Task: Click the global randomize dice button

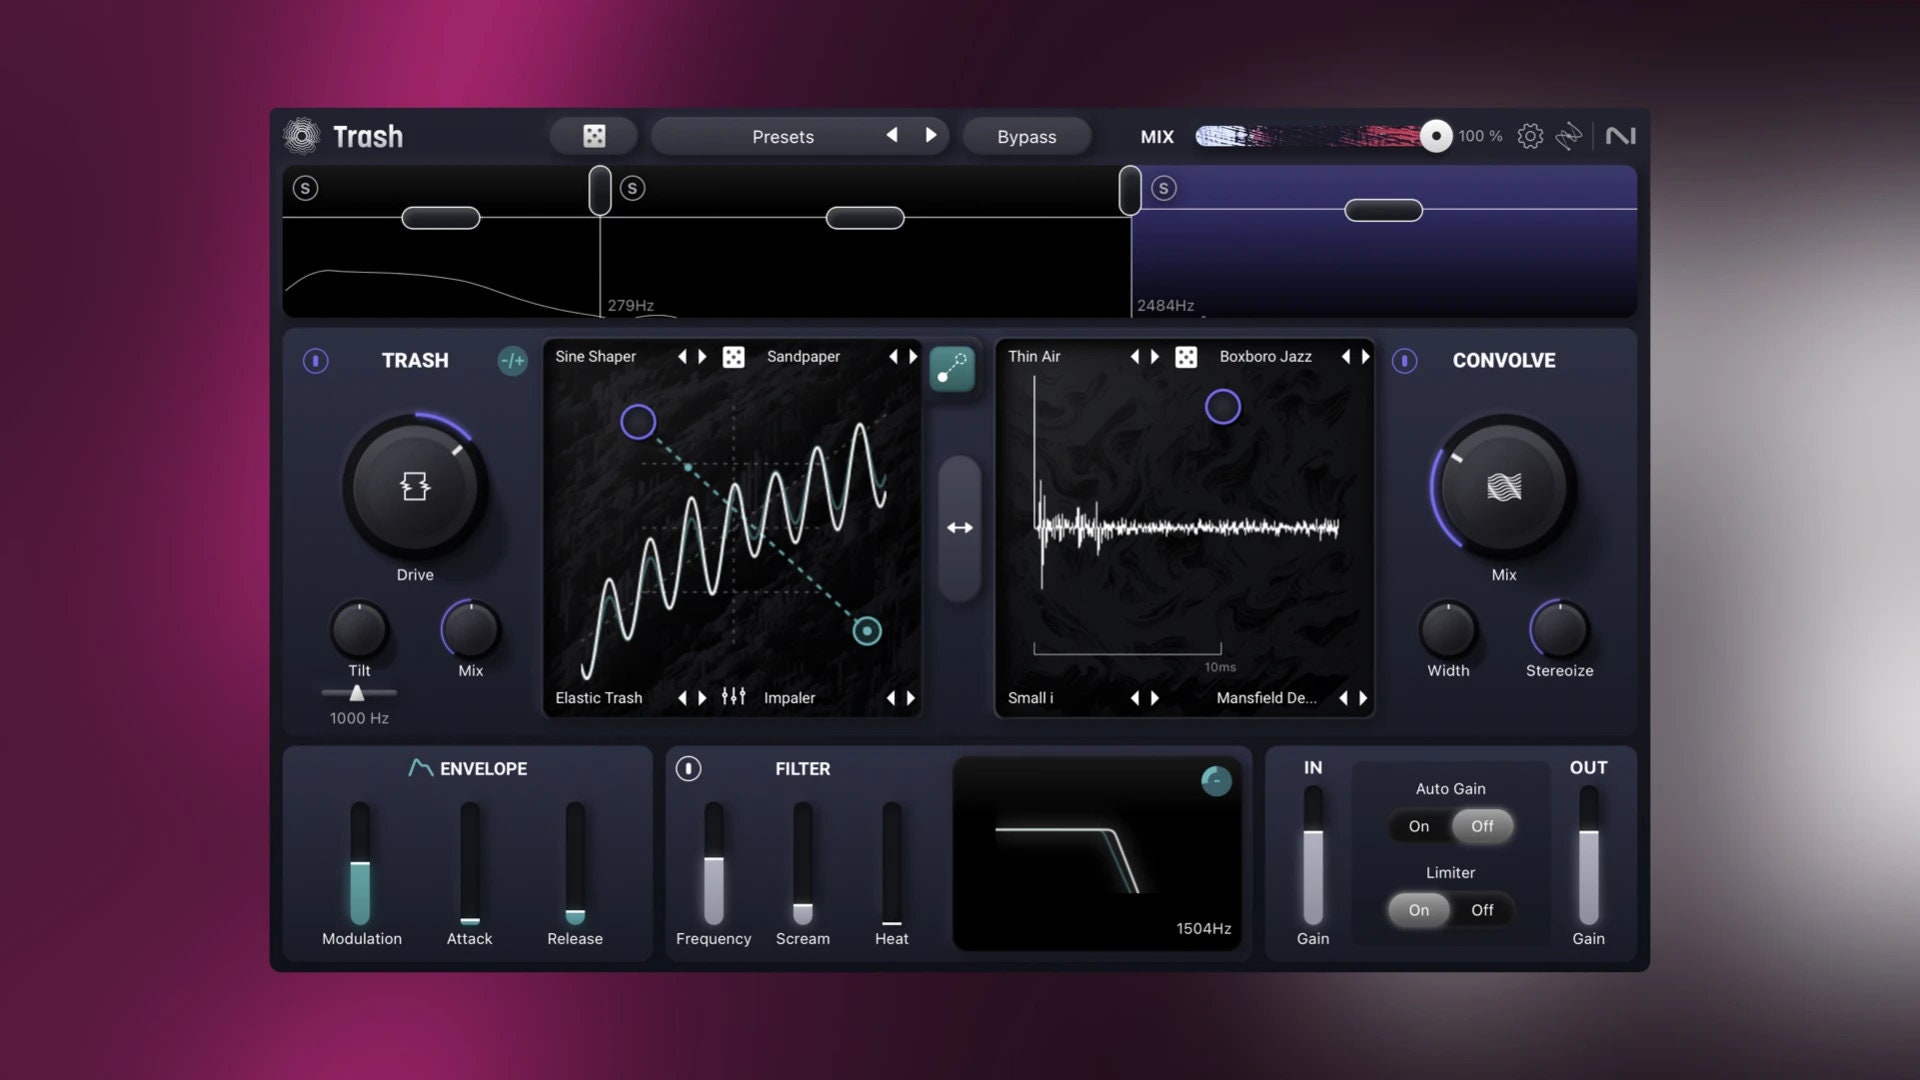Action: (594, 136)
